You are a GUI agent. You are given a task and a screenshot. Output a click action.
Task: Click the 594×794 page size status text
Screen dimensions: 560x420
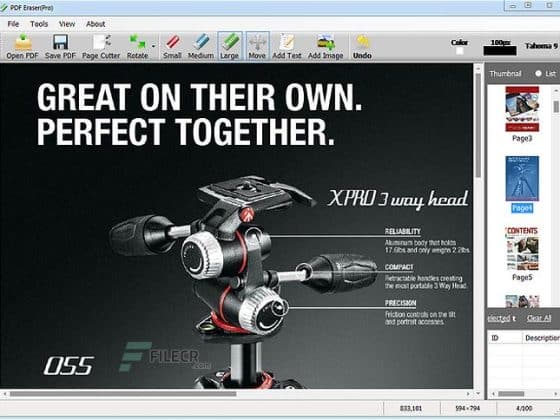pyautogui.click(x=468, y=408)
